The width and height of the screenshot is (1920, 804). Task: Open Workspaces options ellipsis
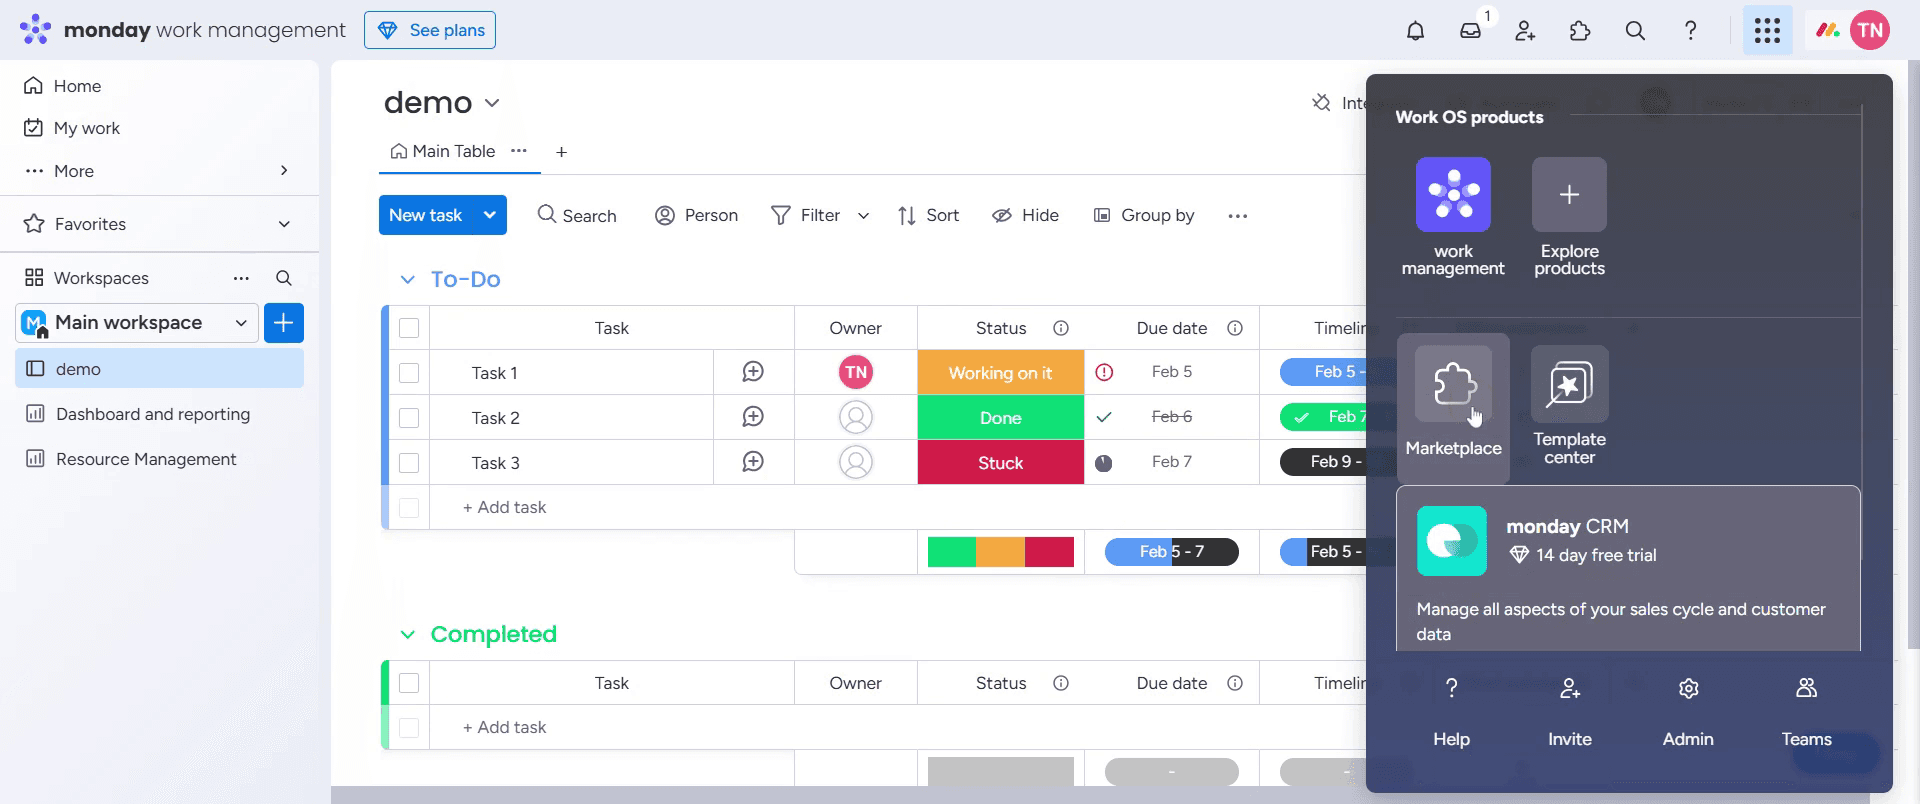(241, 278)
